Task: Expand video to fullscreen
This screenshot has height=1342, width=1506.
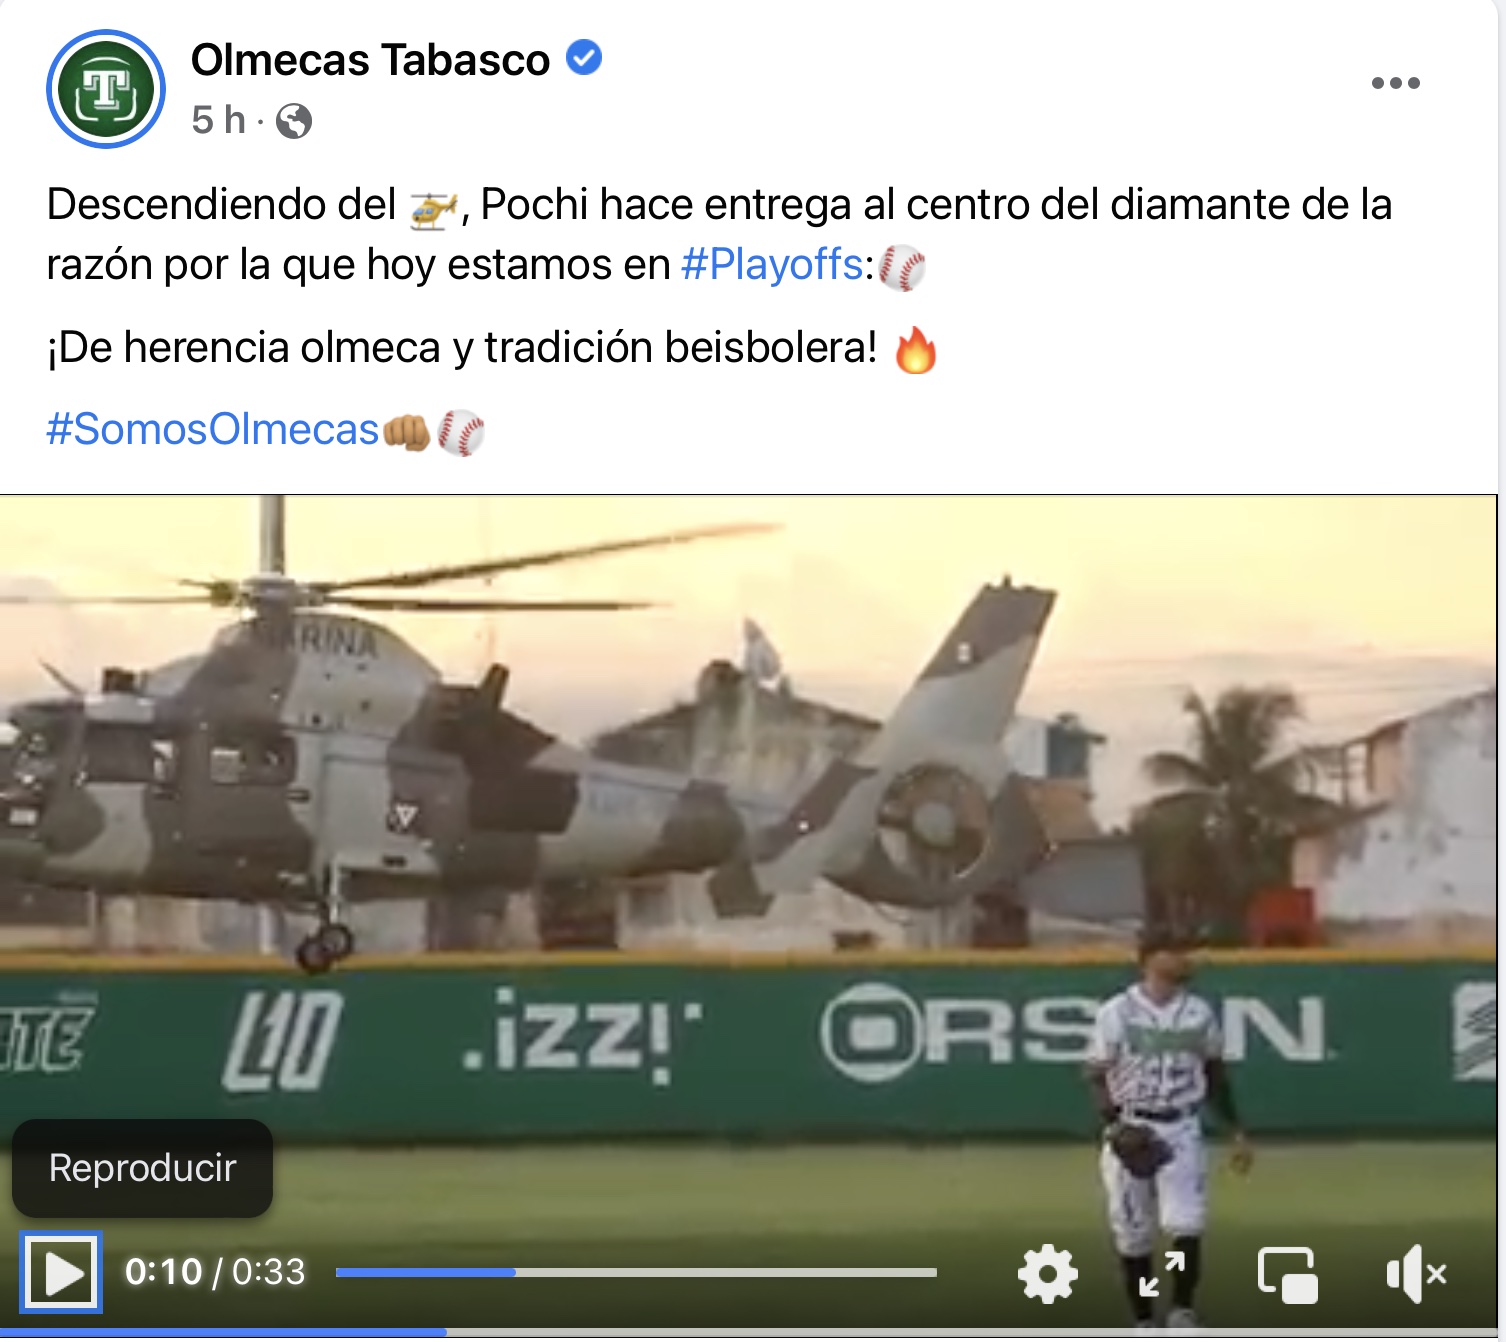Action: 1161,1274
